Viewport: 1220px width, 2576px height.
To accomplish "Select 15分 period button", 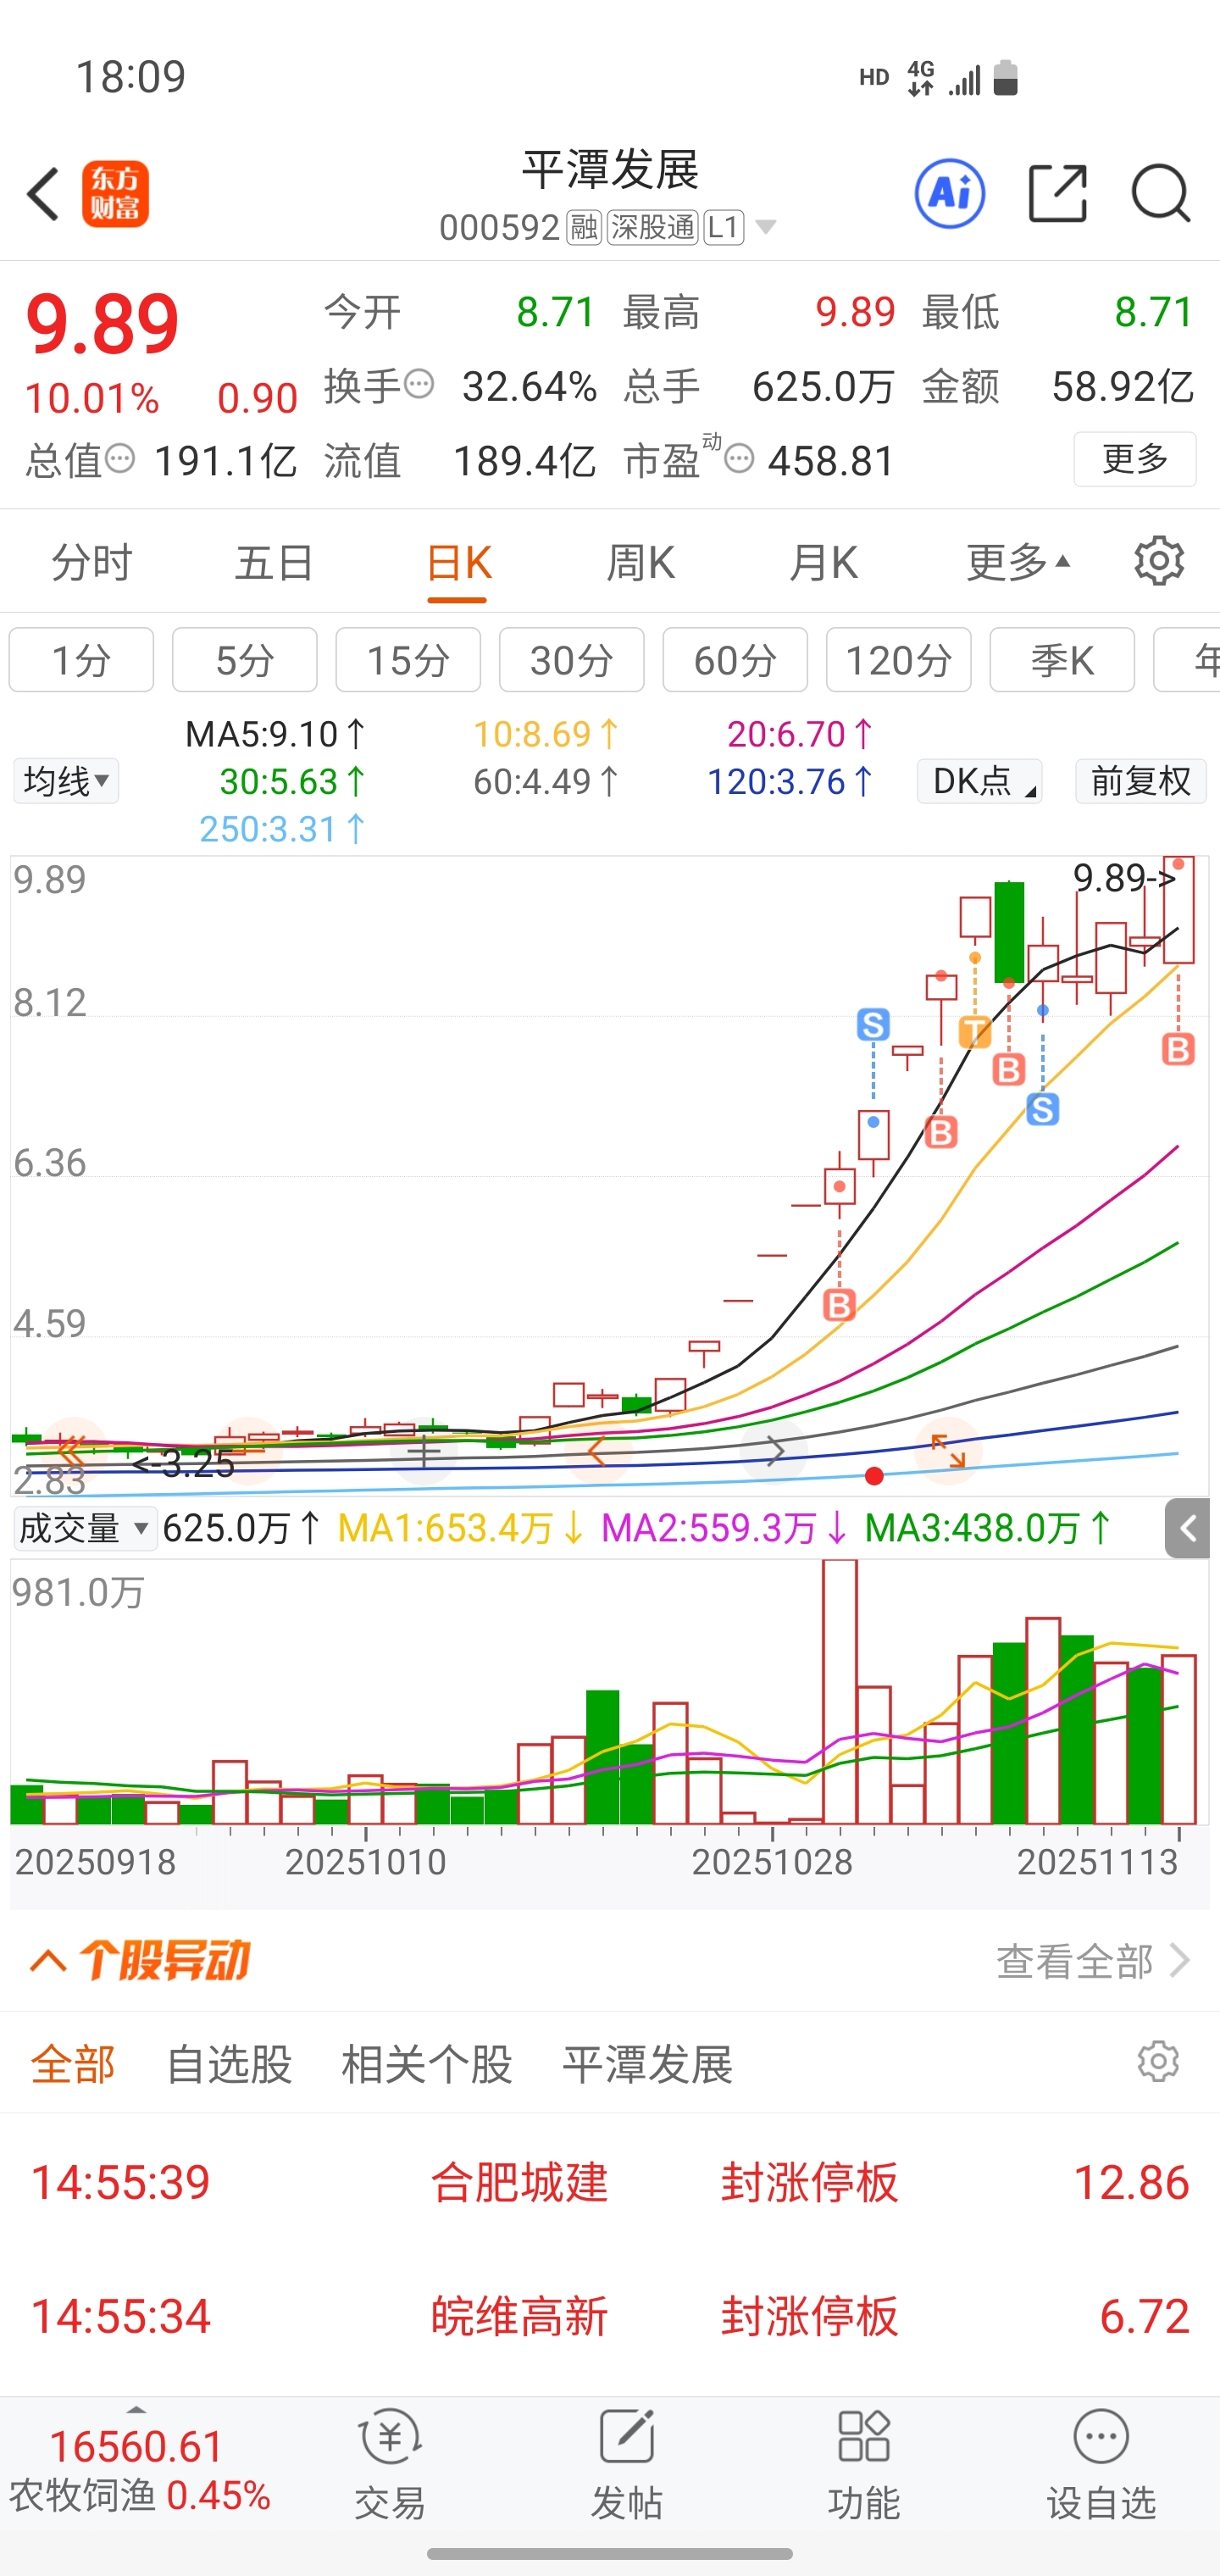I will pyautogui.click(x=408, y=660).
